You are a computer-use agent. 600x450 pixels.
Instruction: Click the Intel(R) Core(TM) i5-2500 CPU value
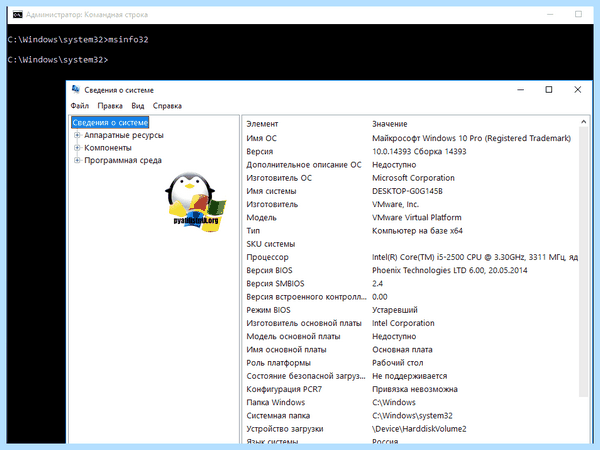[x=475, y=257]
